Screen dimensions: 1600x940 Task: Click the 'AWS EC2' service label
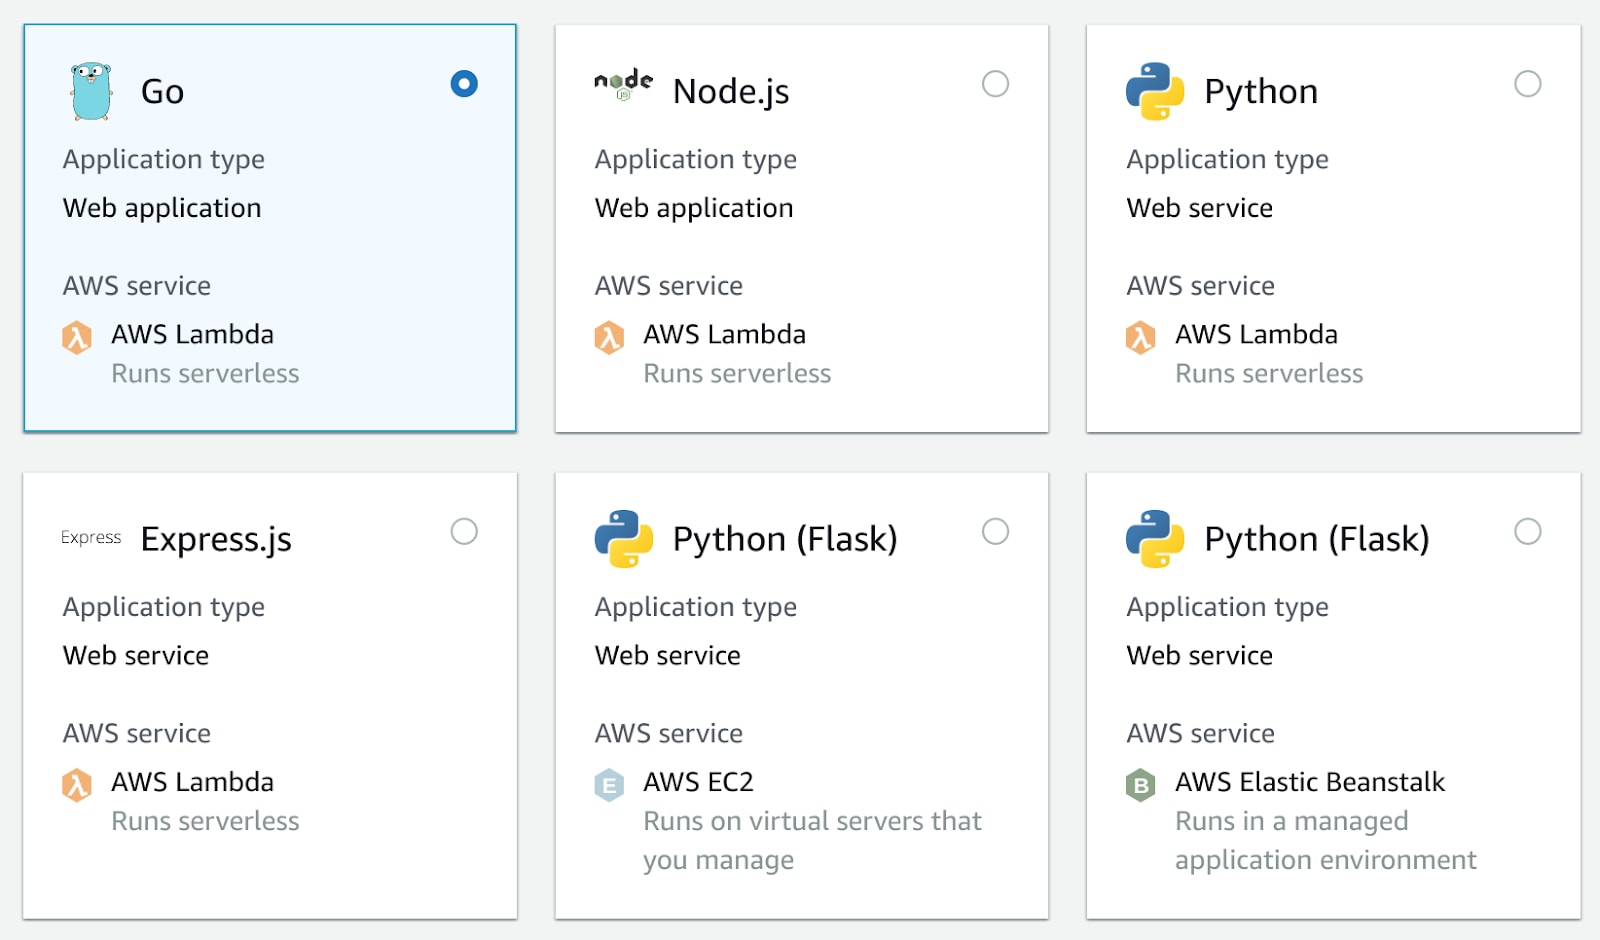point(698,782)
